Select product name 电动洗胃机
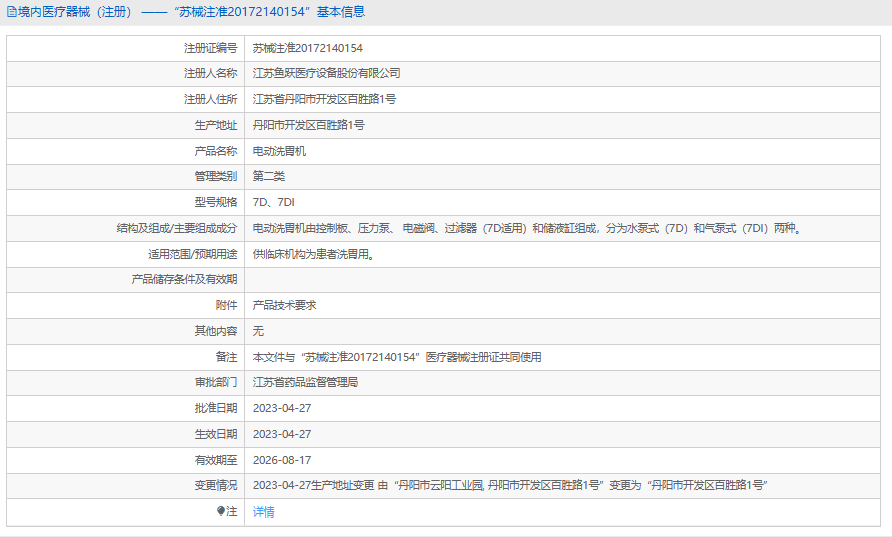The image size is (892, 537). pos(279,151)
